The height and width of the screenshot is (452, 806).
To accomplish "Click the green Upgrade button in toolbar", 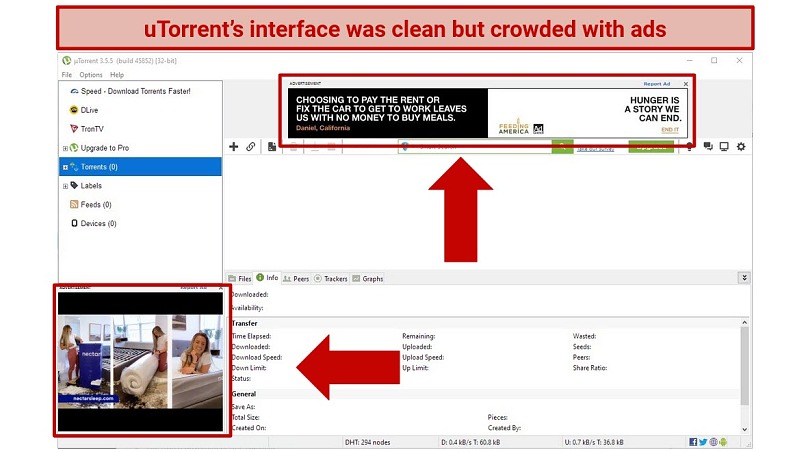I will pos(651,147).
